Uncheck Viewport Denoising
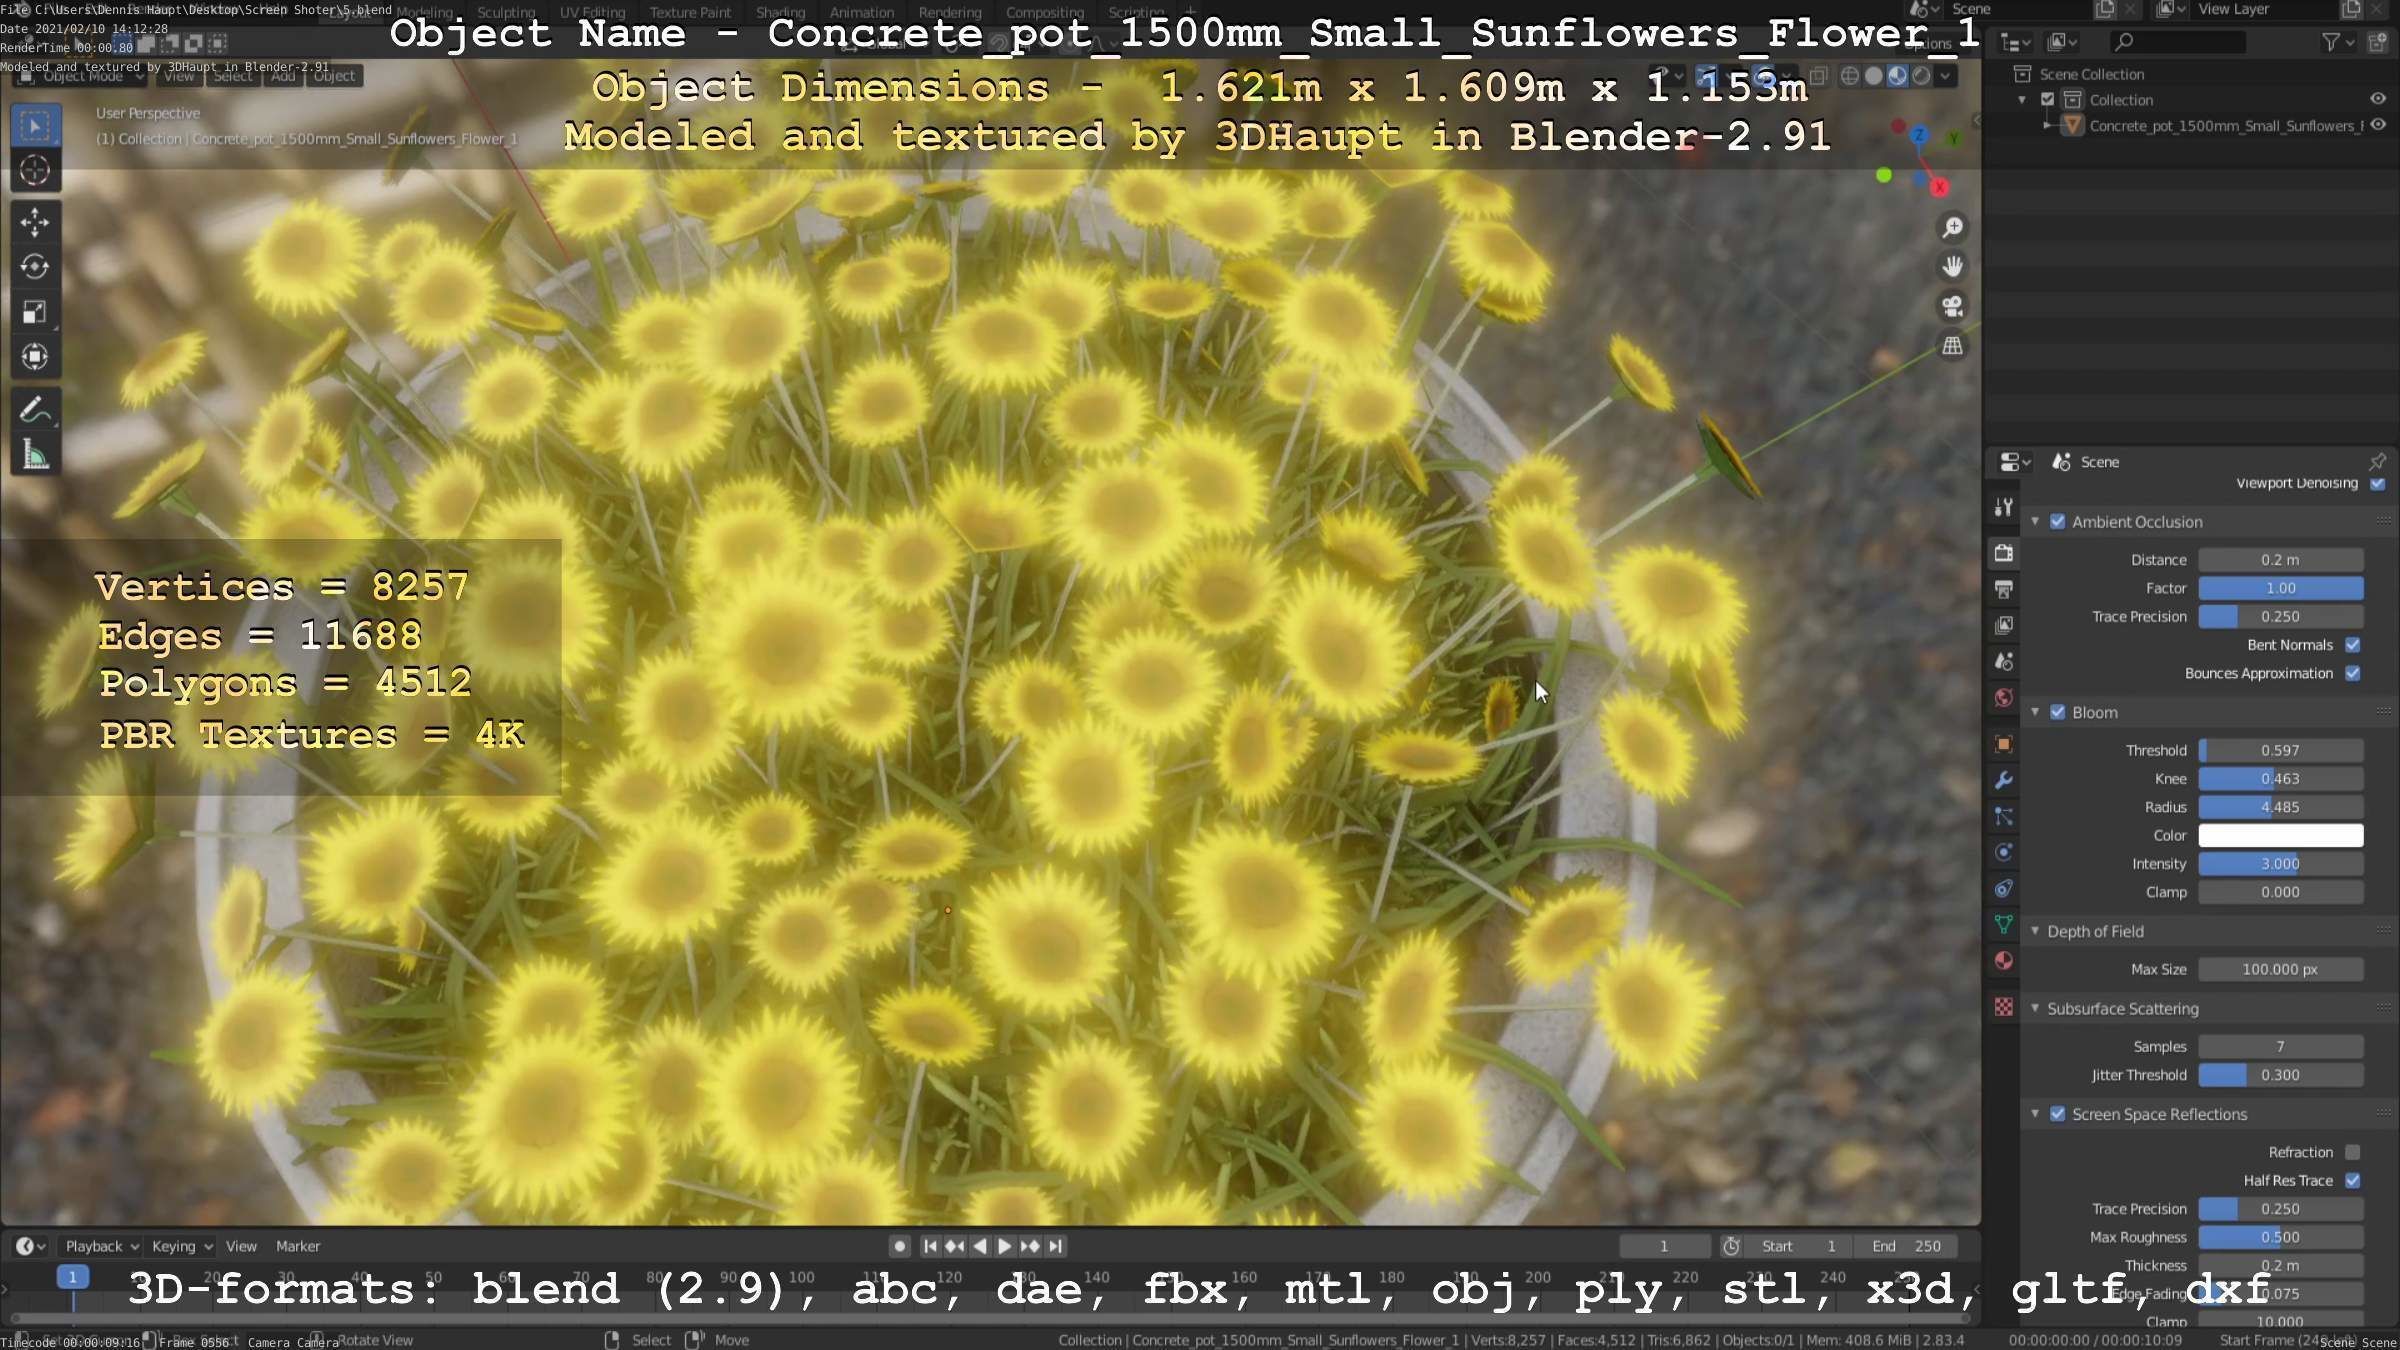Viewport: 2400px width, 1350px height. click(x=2378, y=484)
